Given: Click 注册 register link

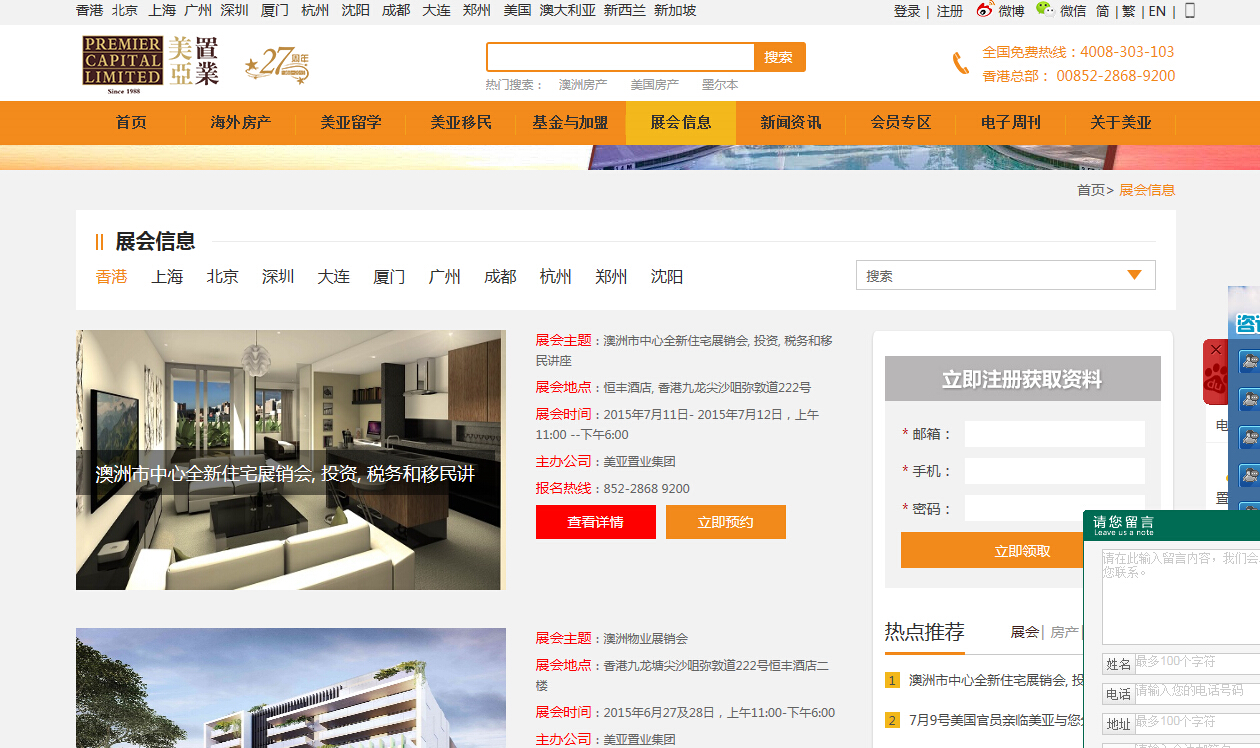Looking at the screenshot, I should tap(950, 11).
